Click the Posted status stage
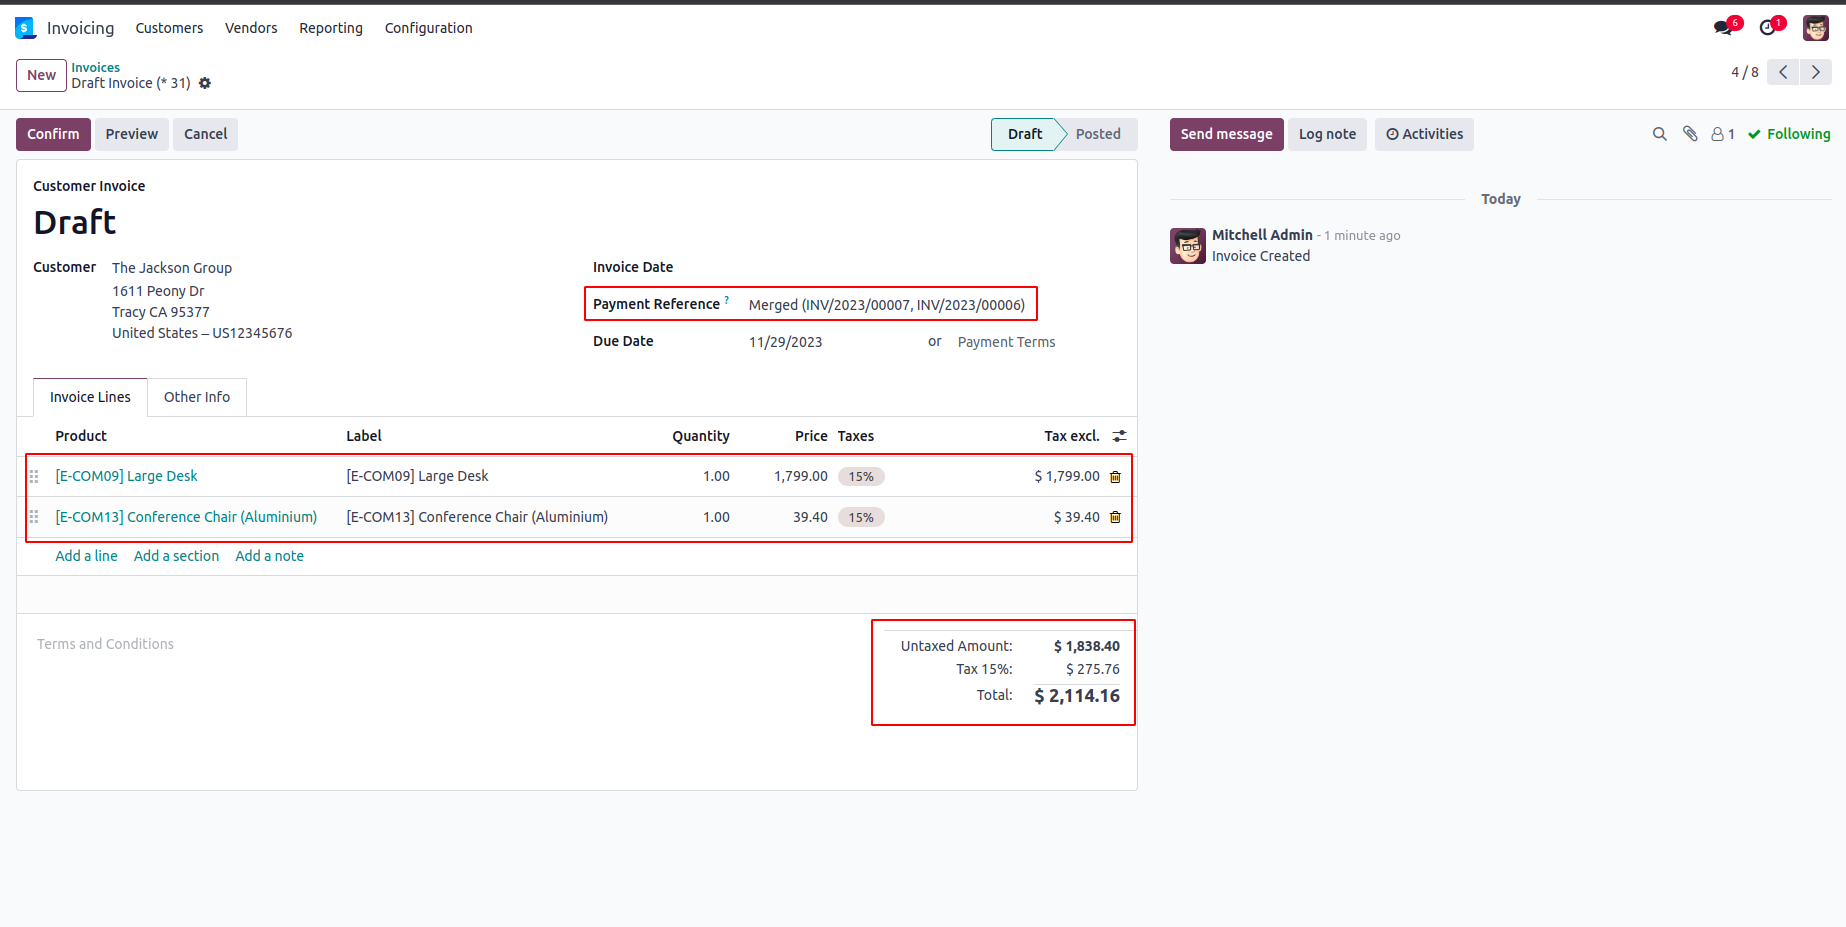The width and height of the screenshot is (1846, 927). [x=1097, y=134]
